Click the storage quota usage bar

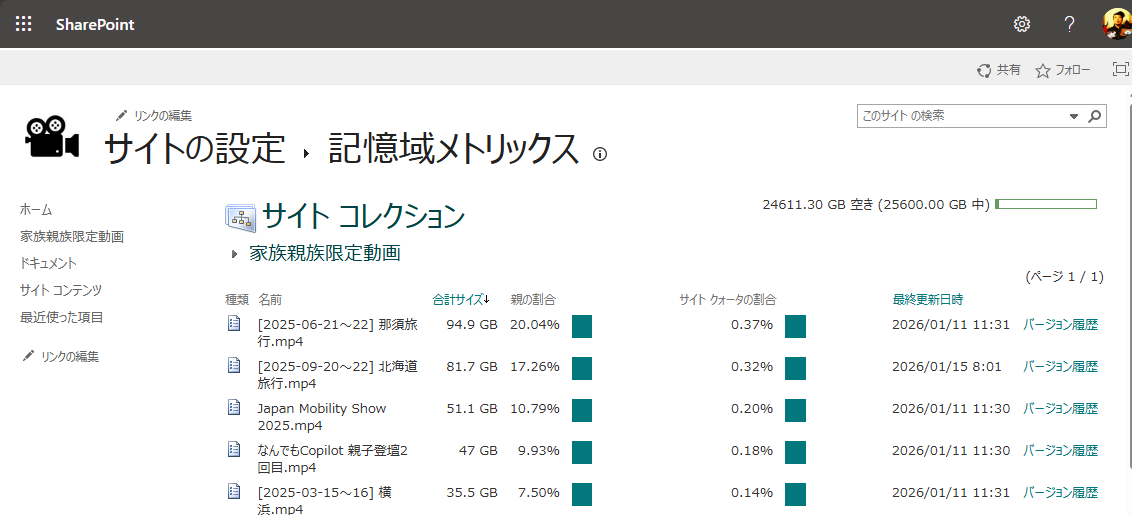[1046, 204]
